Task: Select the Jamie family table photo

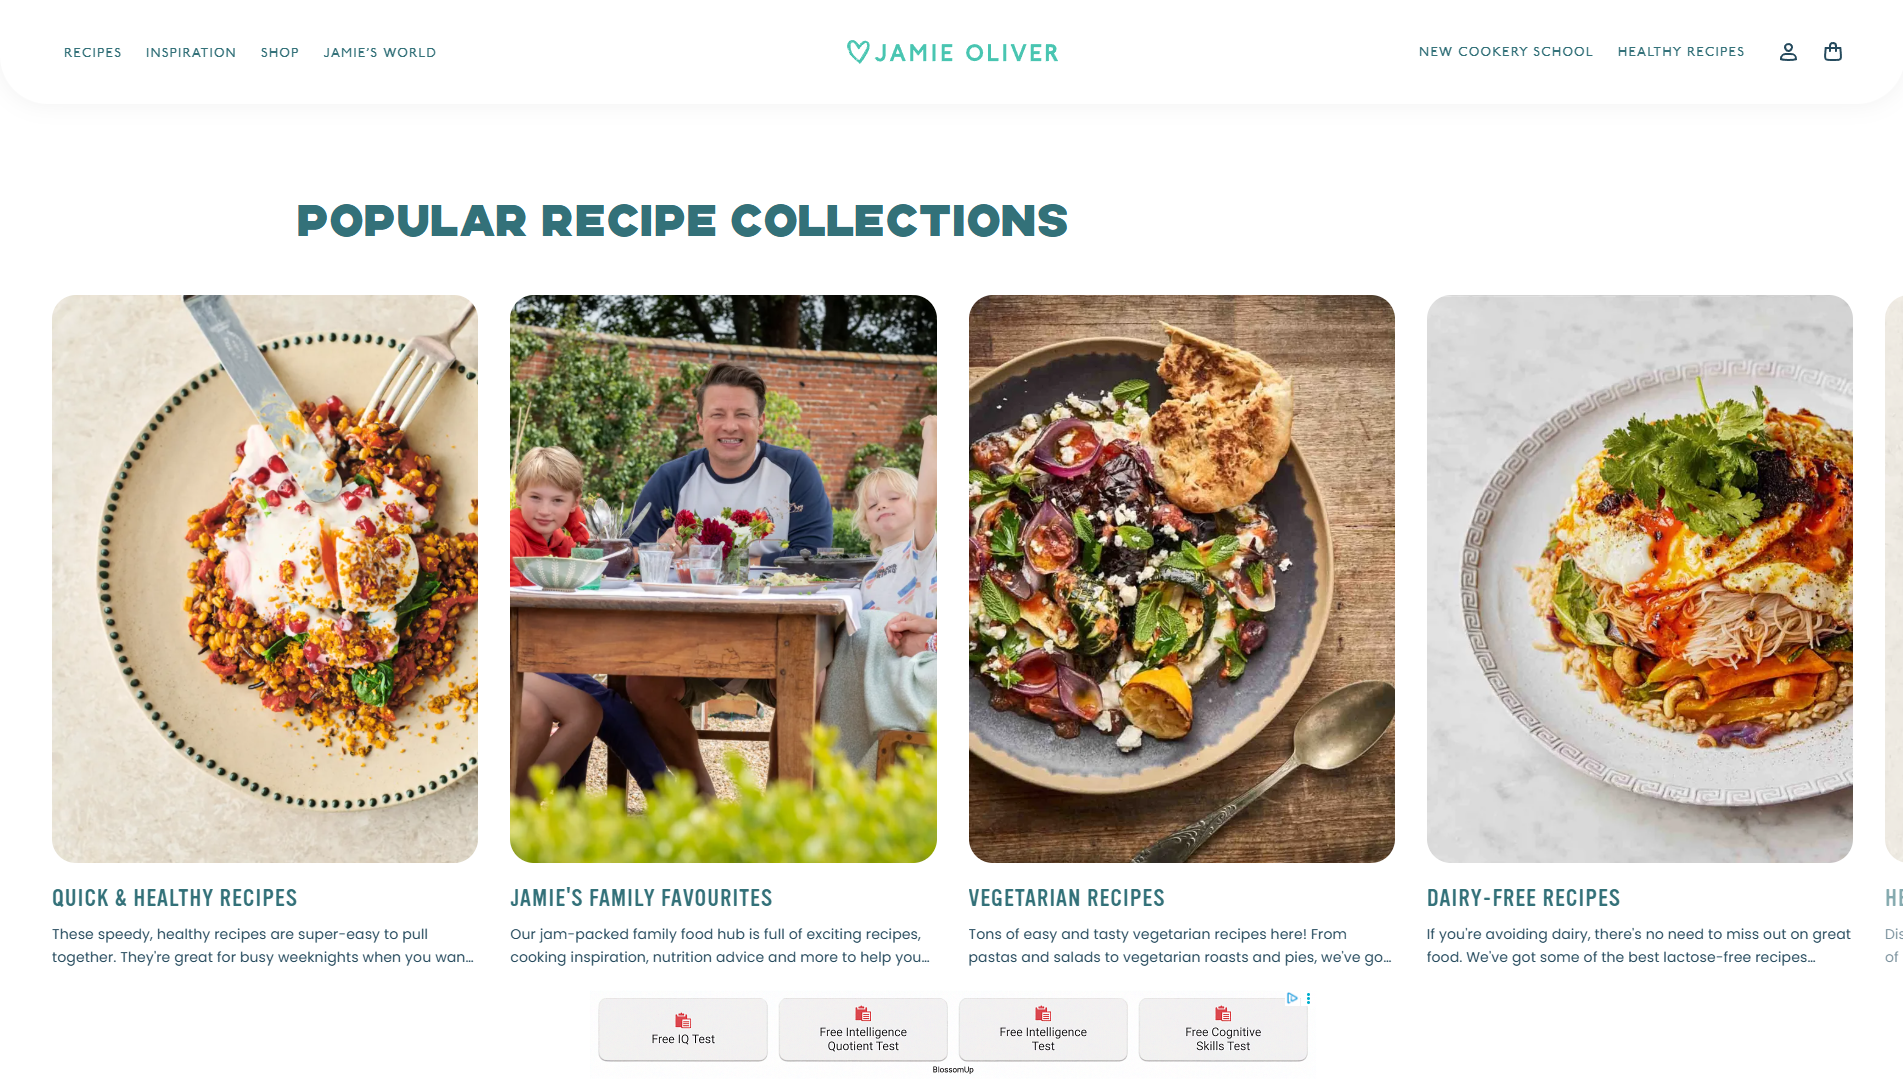Action: coord(723,579)
